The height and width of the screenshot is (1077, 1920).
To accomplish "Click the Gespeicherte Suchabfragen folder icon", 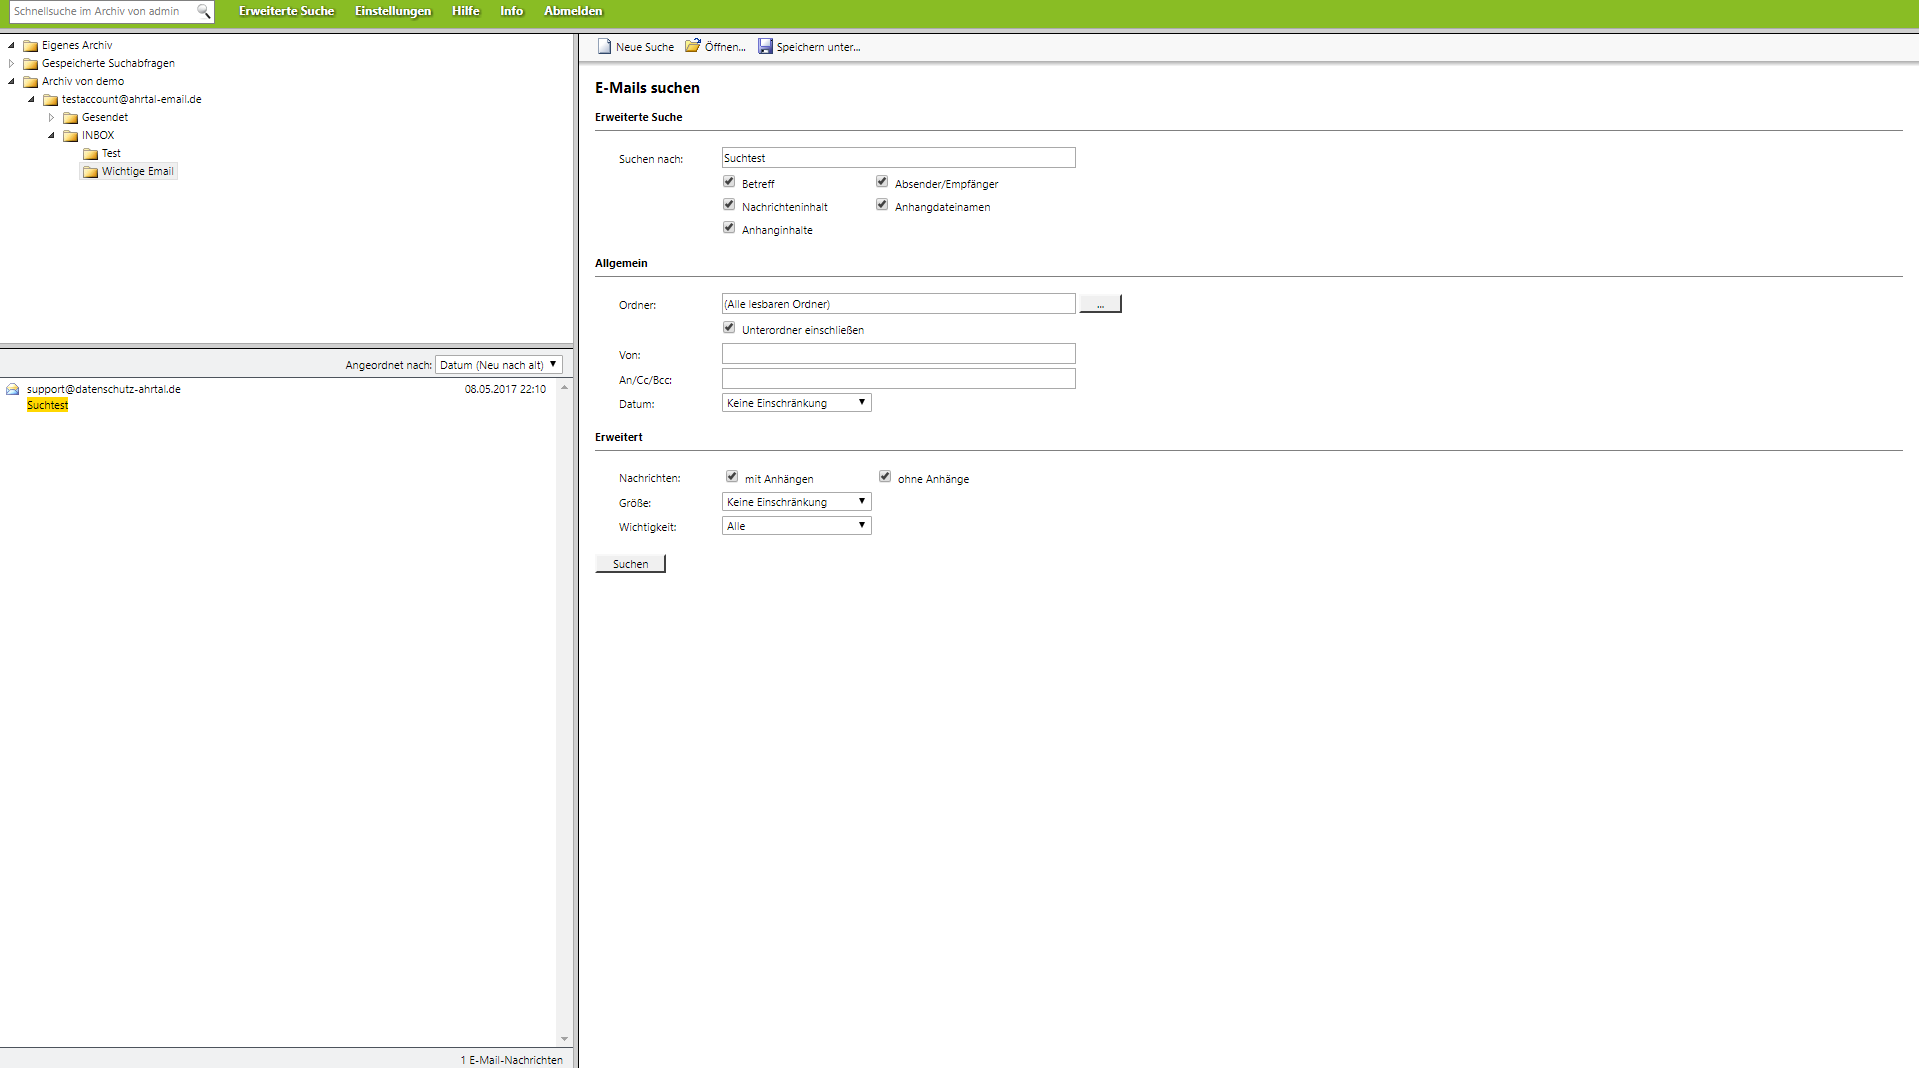I will (31, 64).
